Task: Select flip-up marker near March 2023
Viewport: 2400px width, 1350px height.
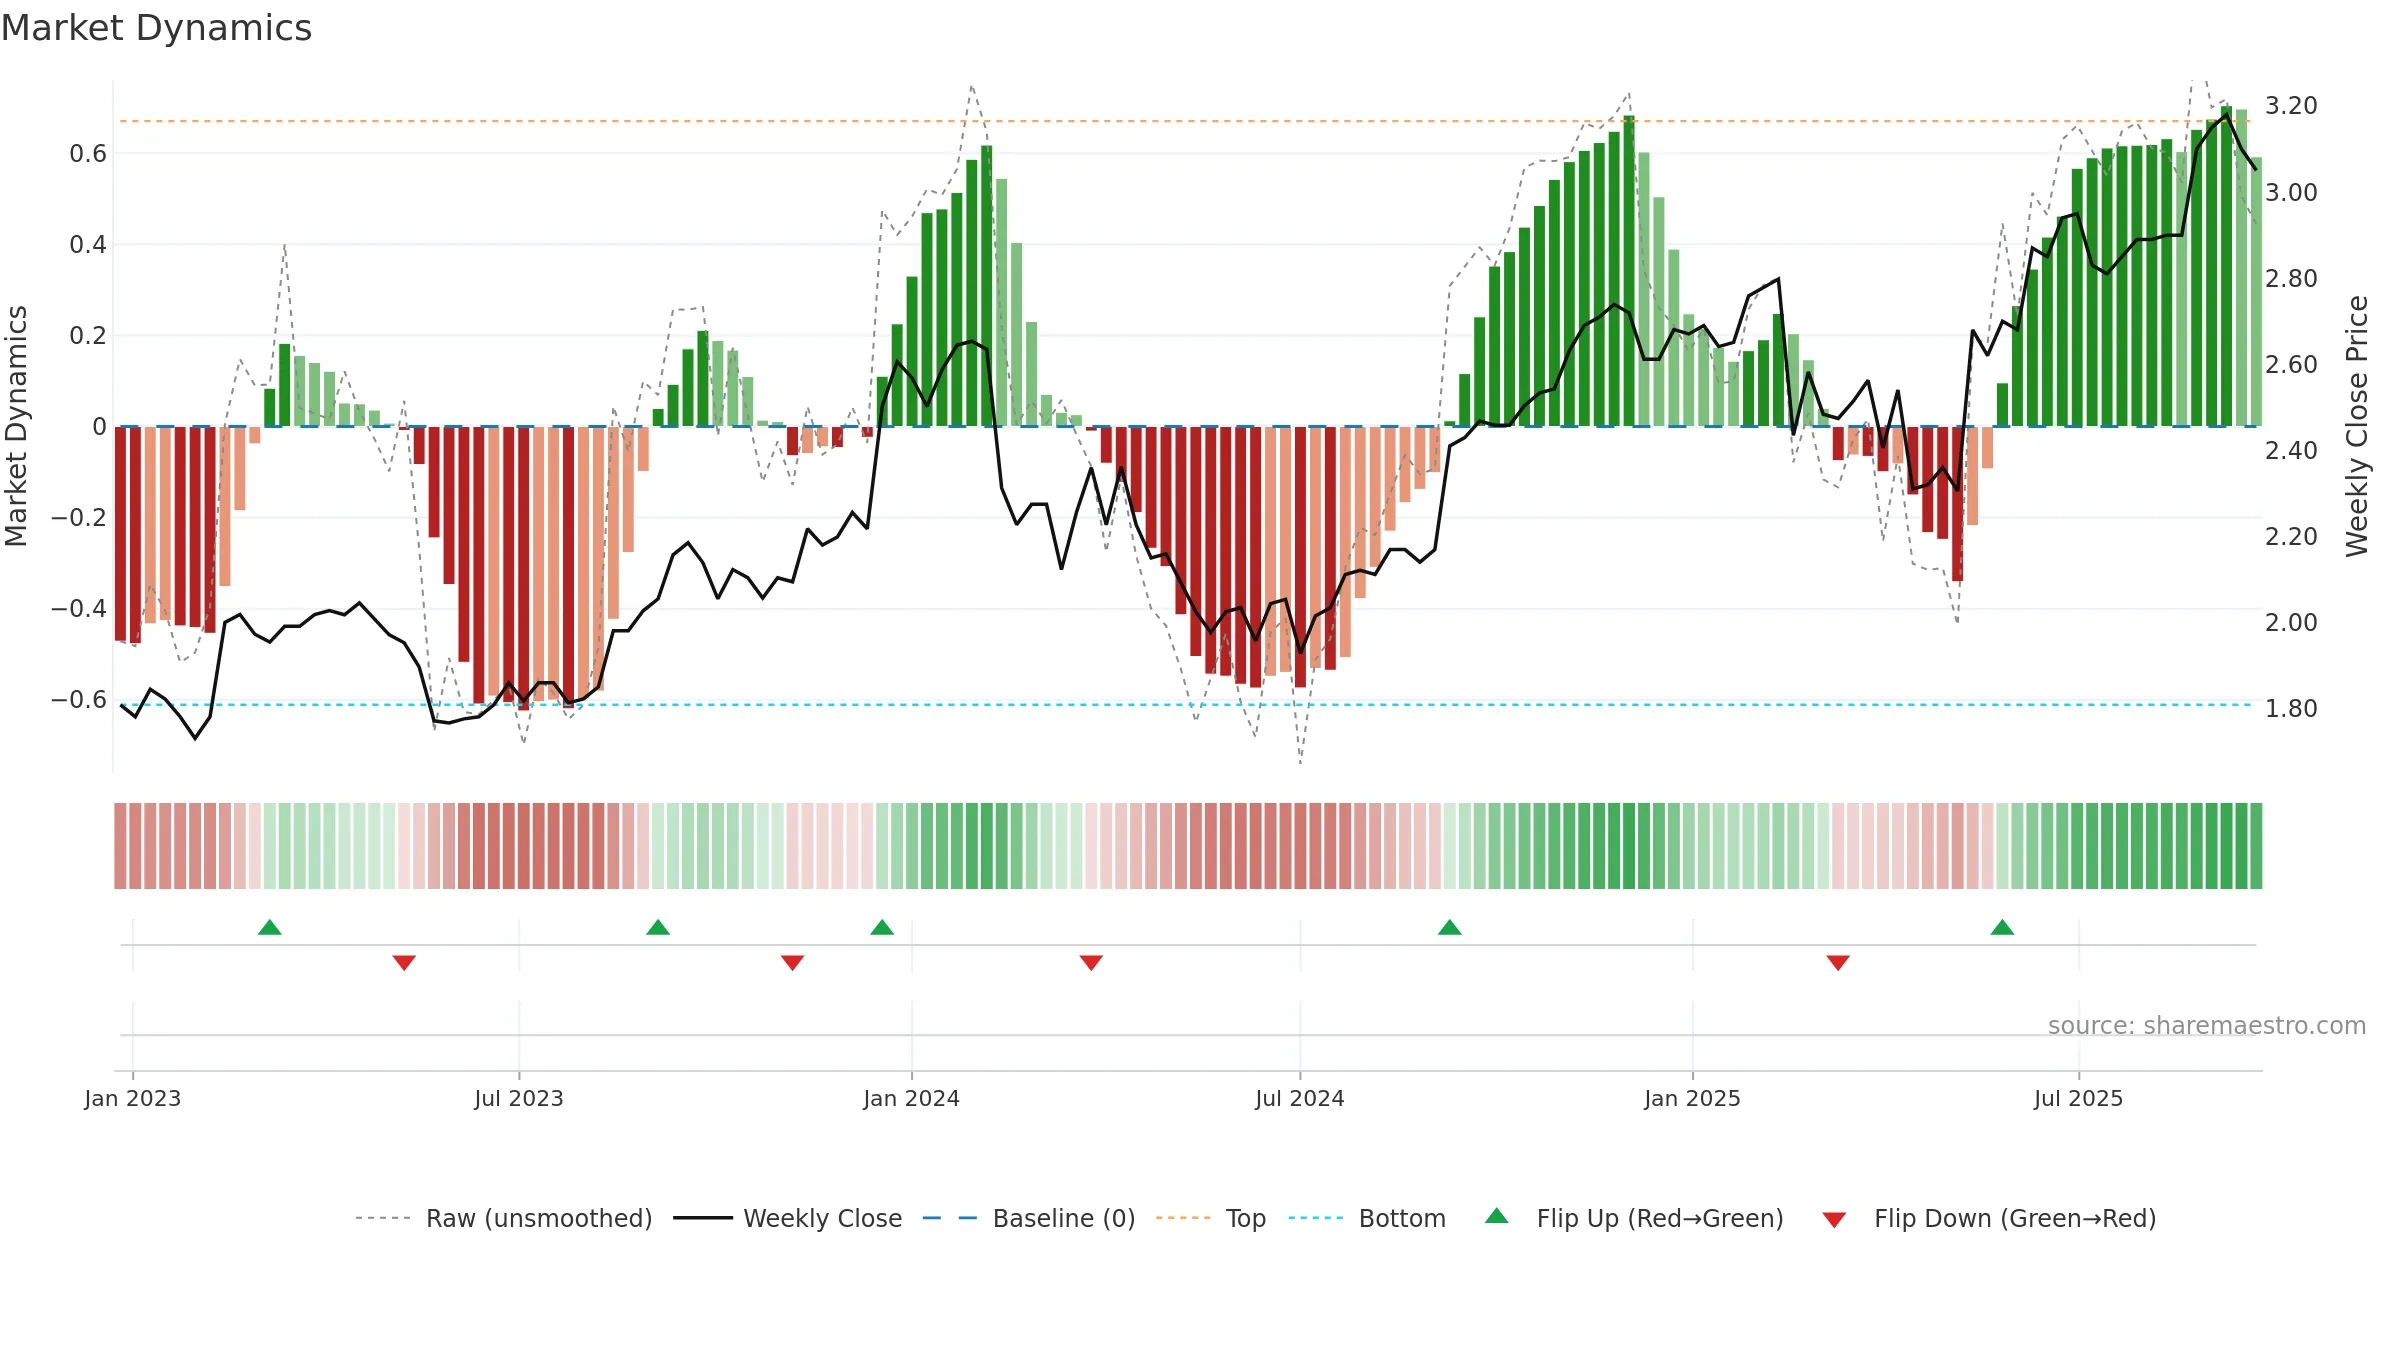Action: [x=270, y=927]
